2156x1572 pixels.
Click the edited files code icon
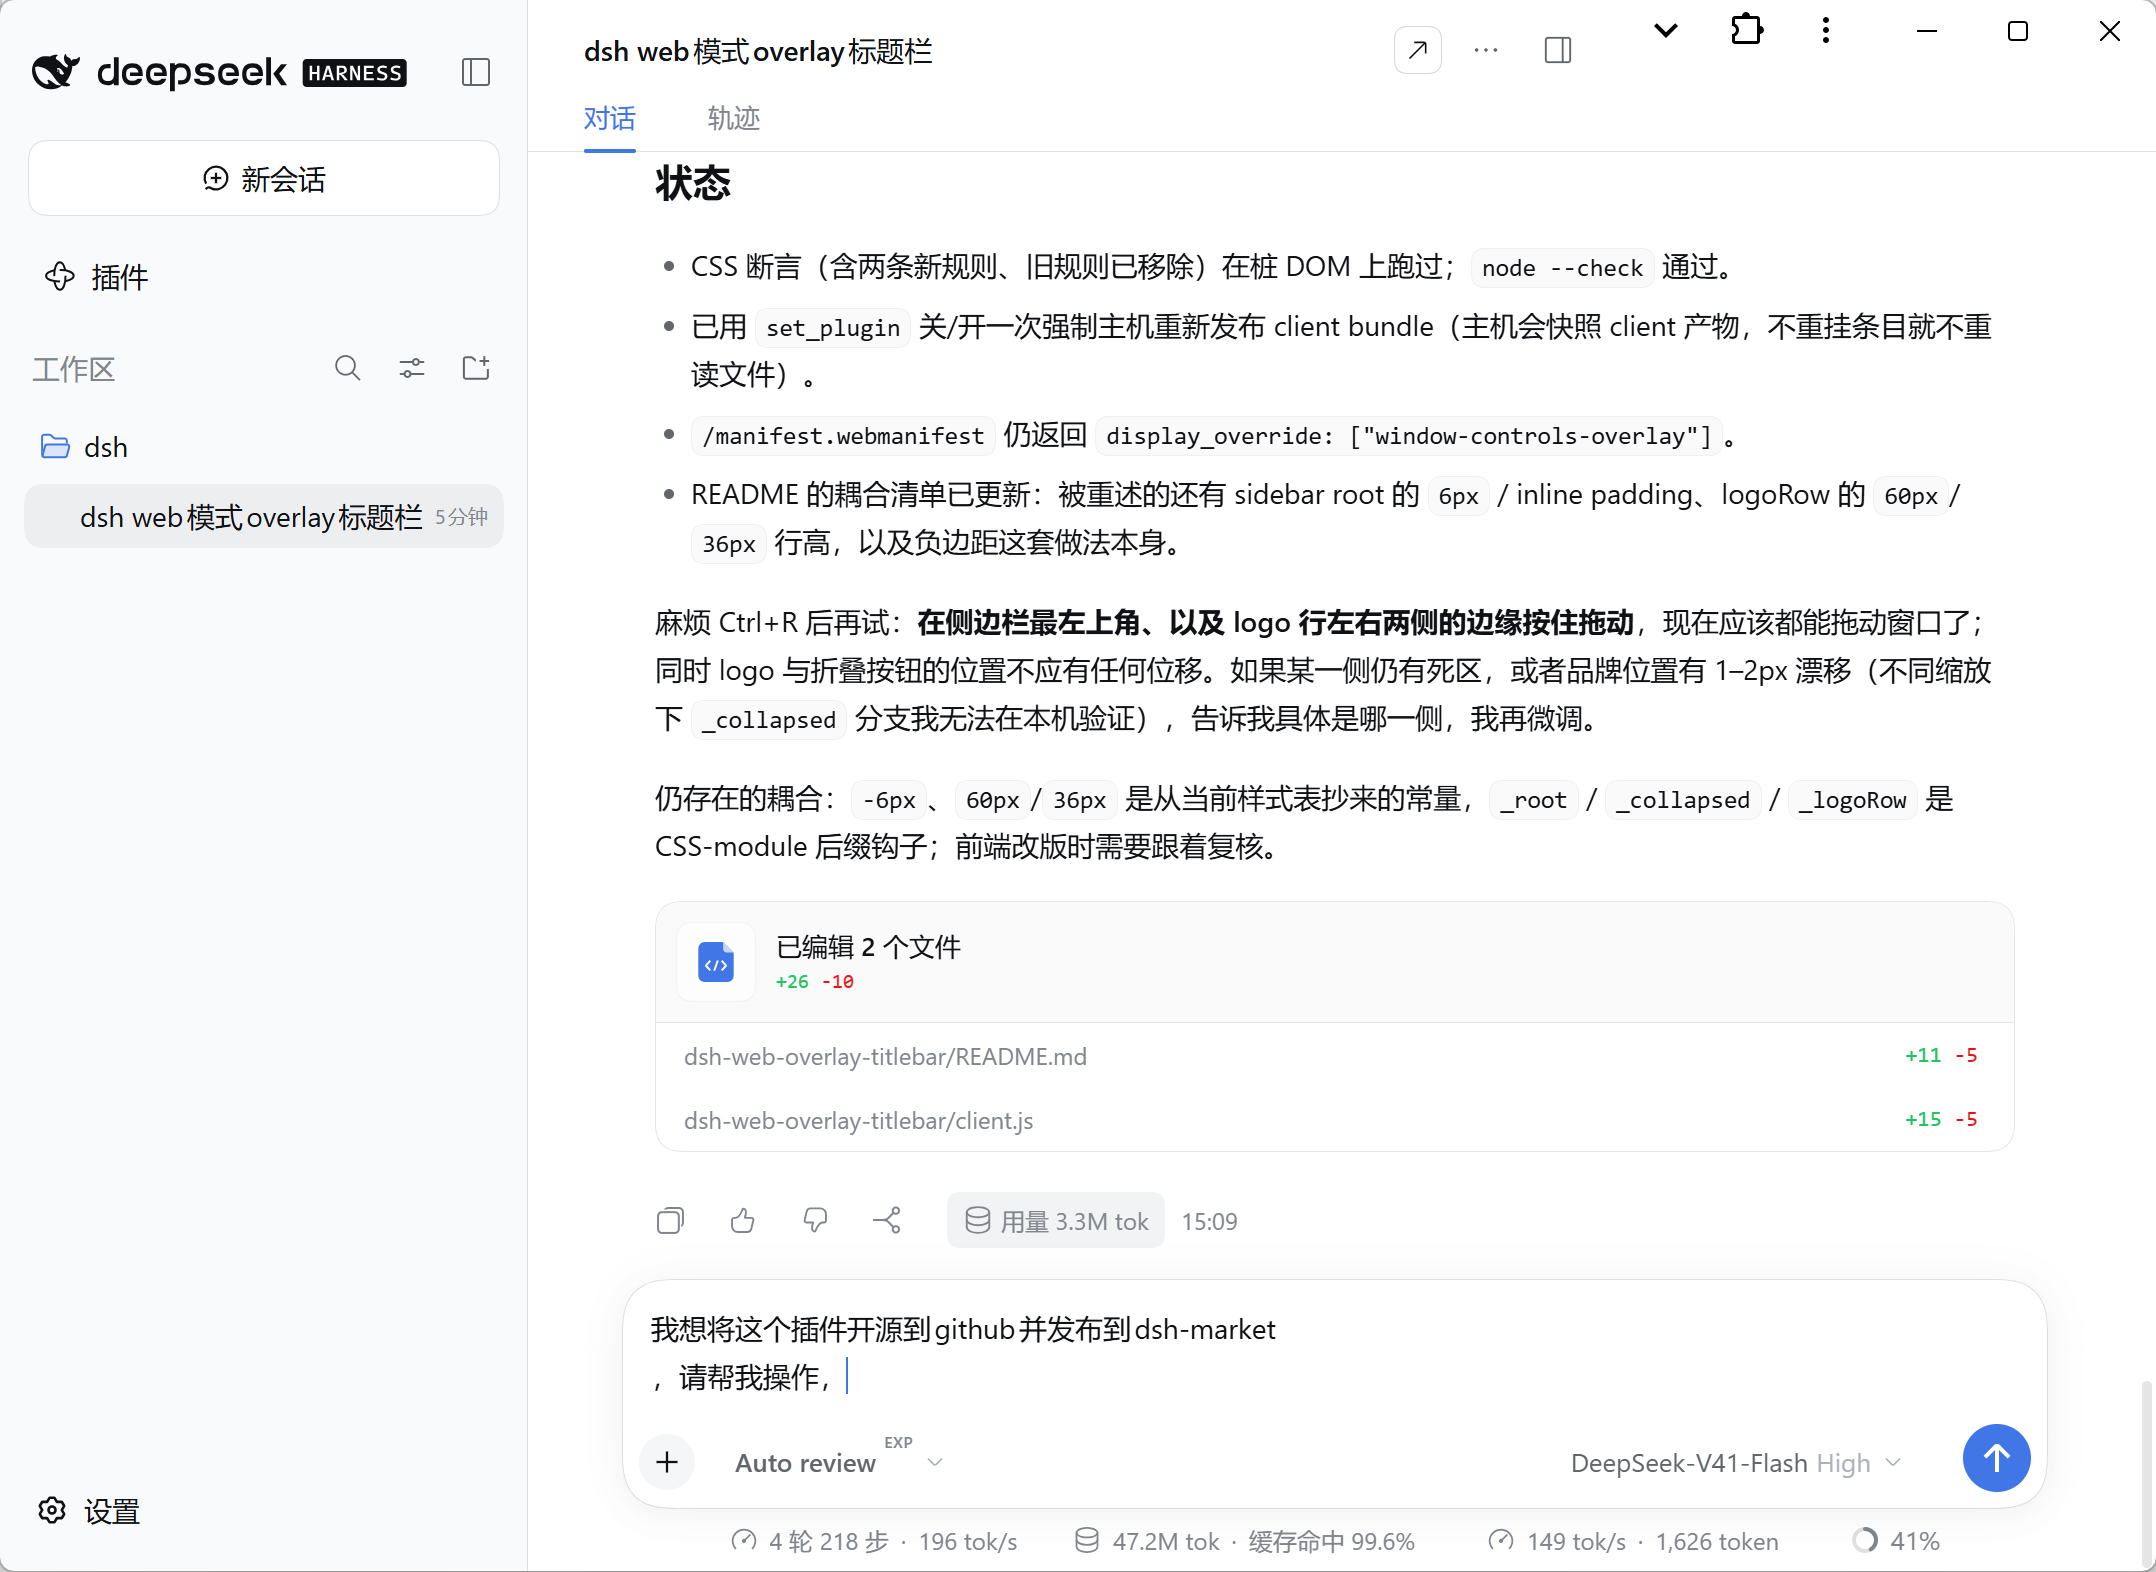point(716,962)
